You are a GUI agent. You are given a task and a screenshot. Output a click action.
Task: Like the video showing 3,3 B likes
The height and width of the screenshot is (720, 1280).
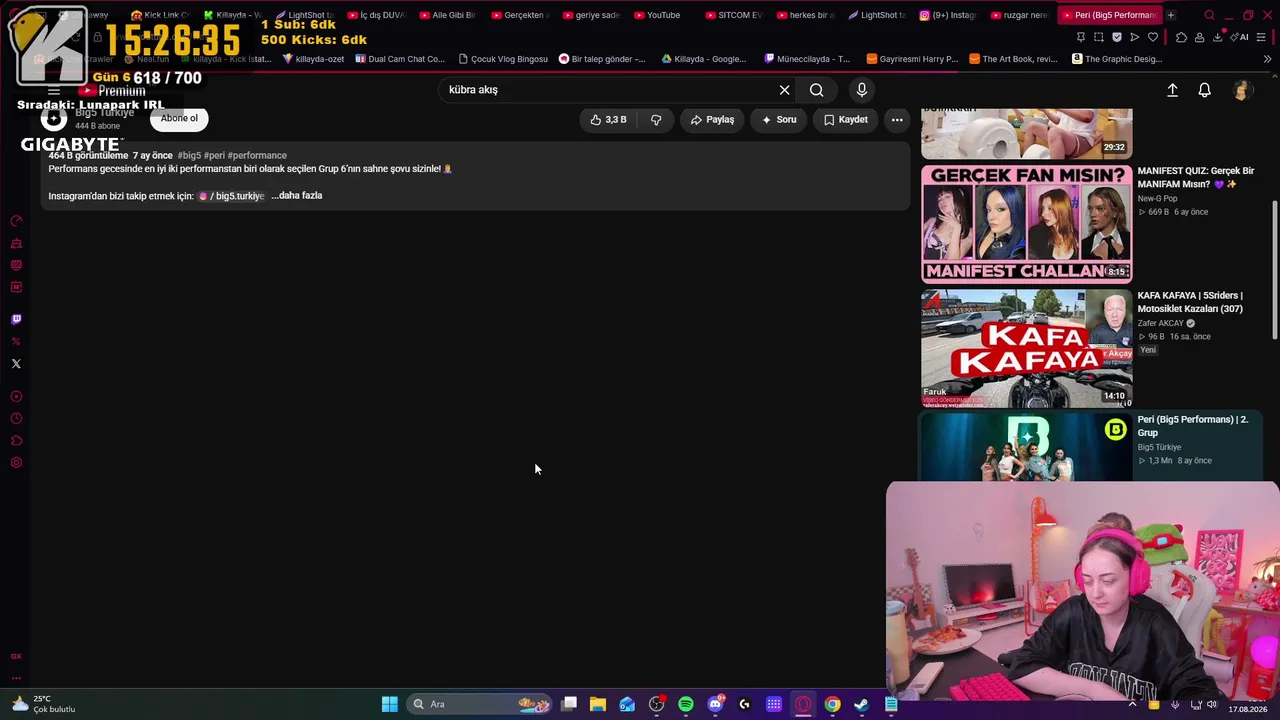(x=608, y=120)
